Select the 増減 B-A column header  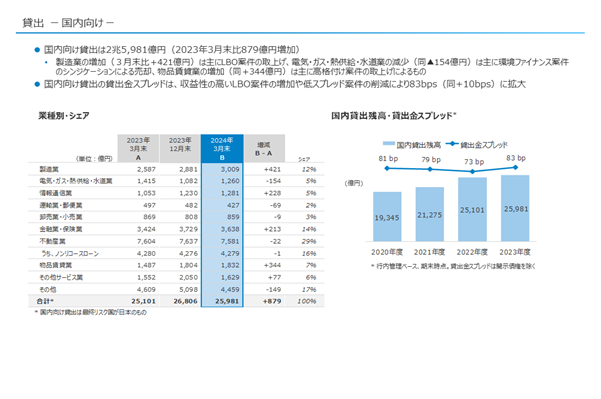(x=264, y=149)
